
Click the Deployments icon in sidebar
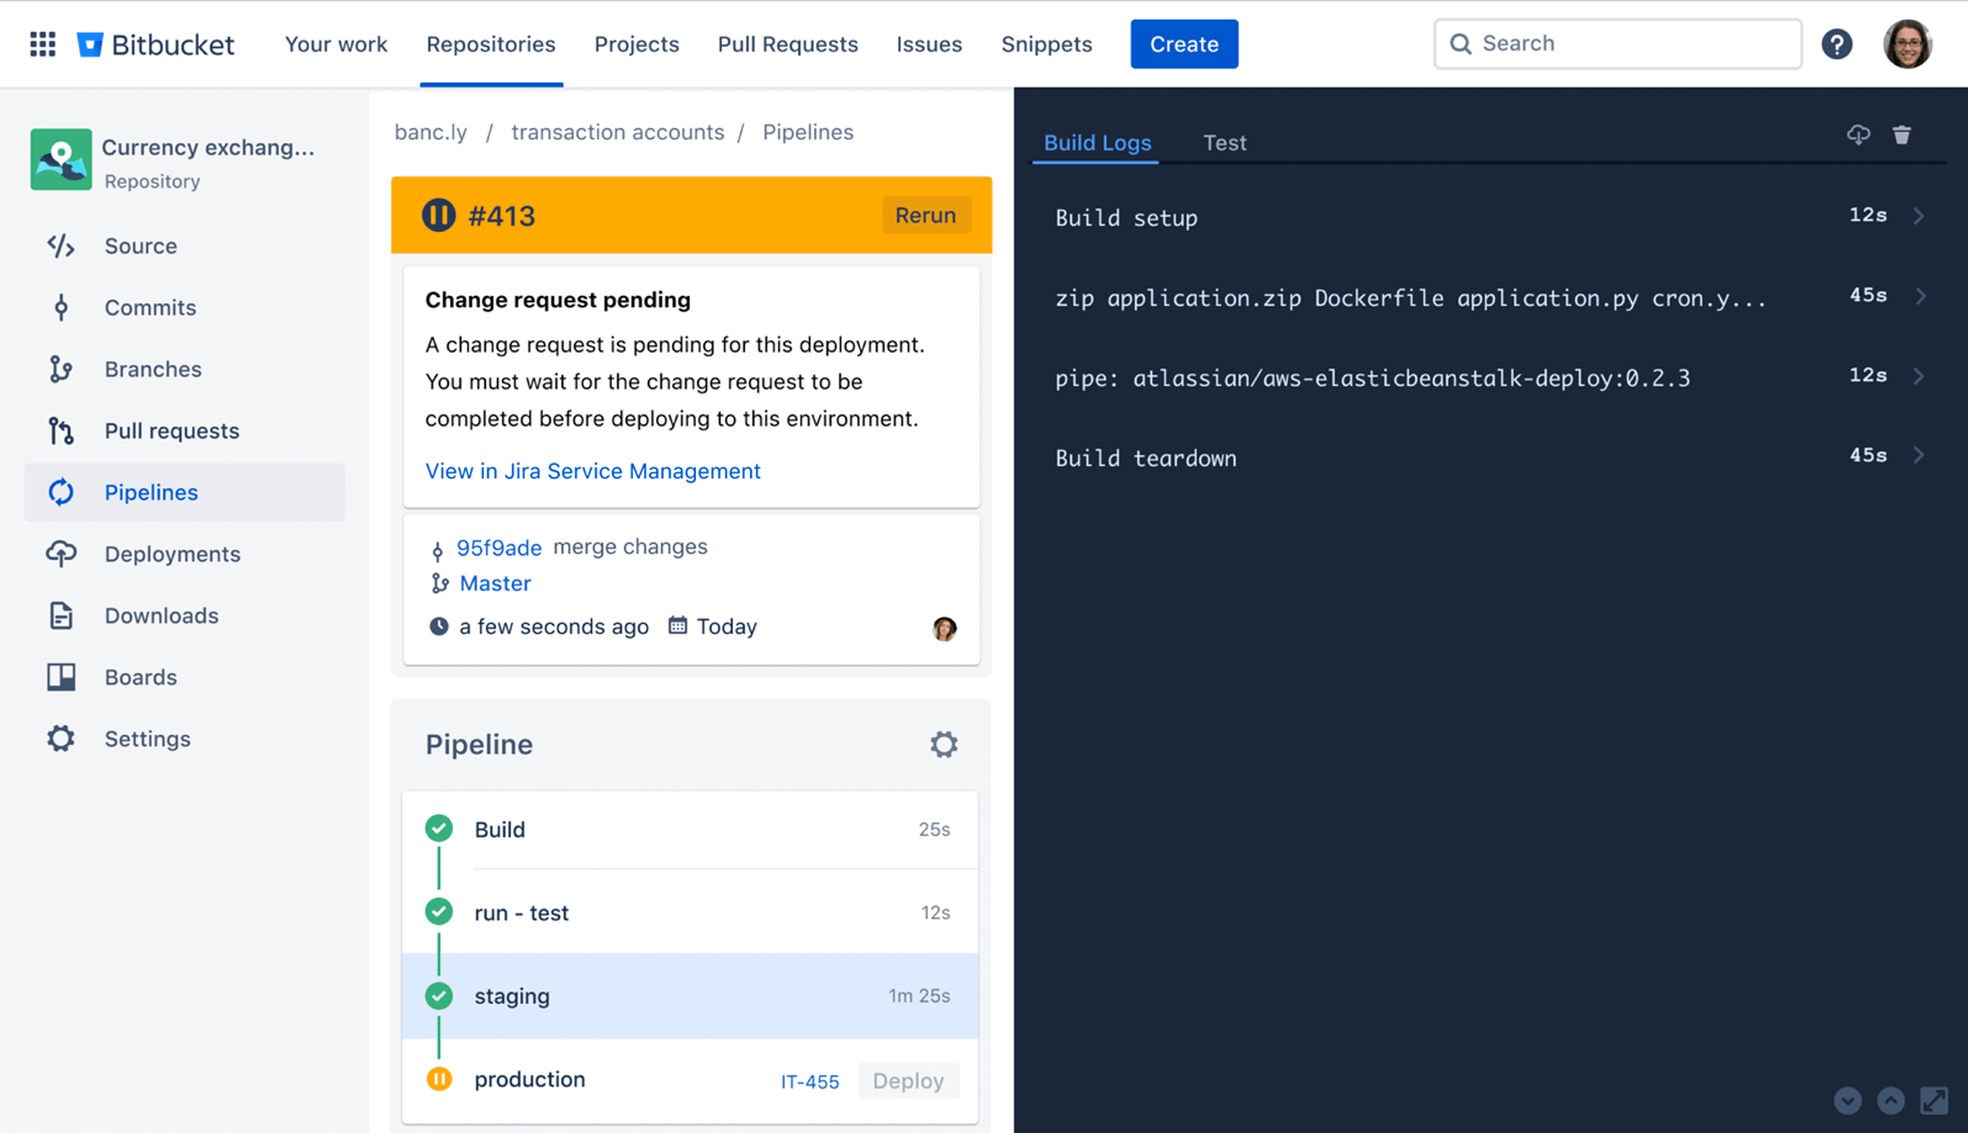pyautogui.click(x=61, y=552)
